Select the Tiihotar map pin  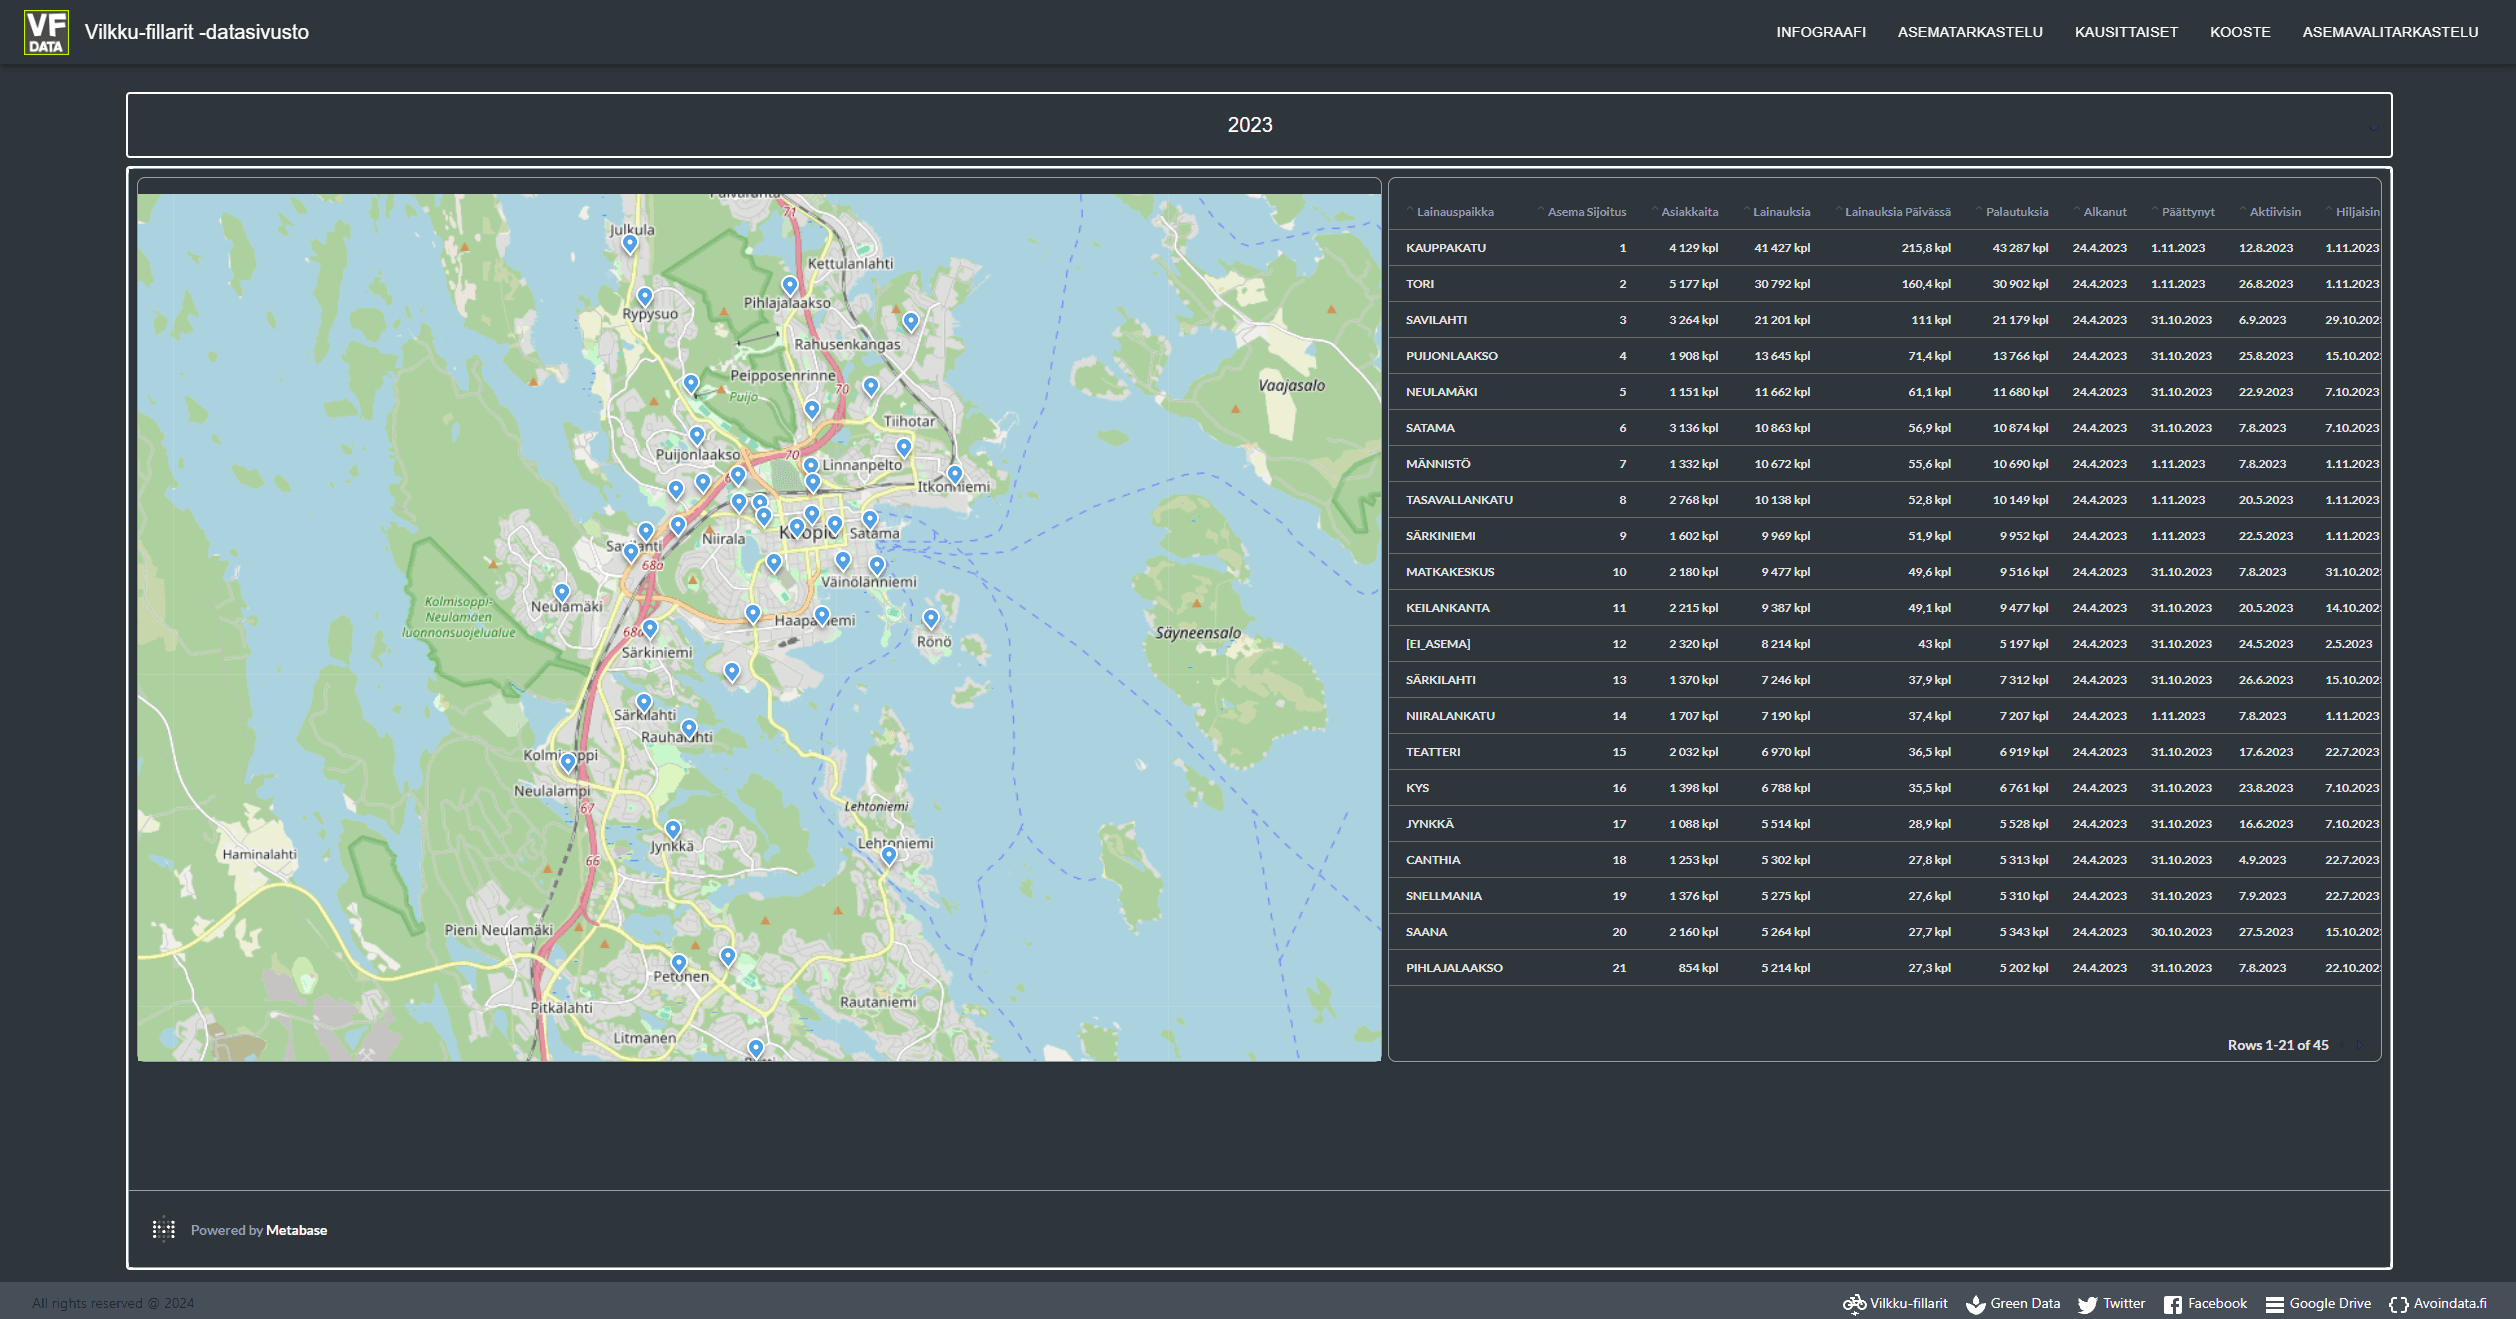click(904, 449)
